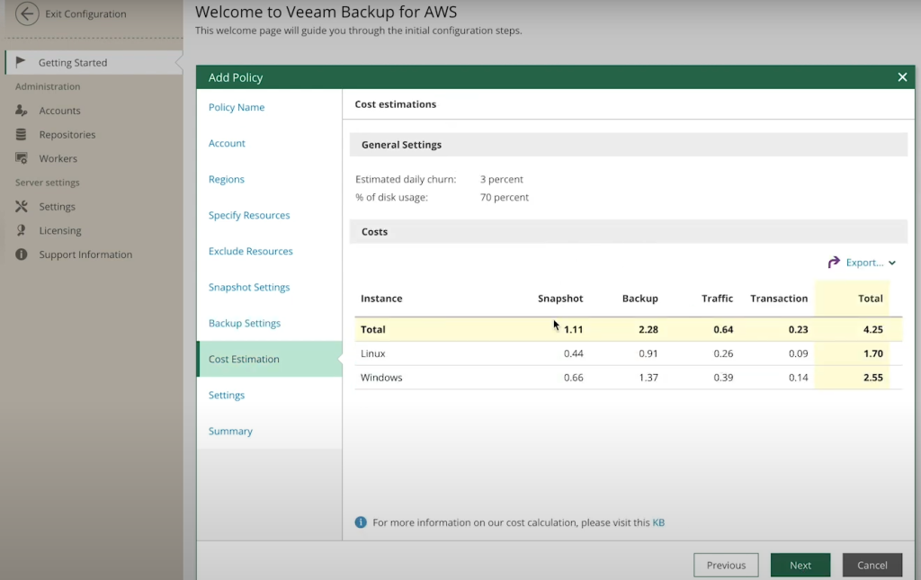The height and width of the screenshot is (580, 921).
Task: Open the Licensing page
Action: (60, 231)
